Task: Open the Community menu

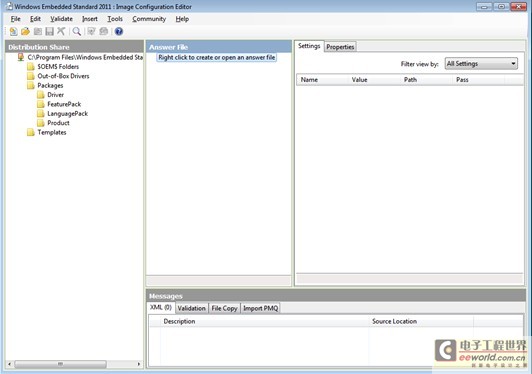Action: click(x=149, y=19)
